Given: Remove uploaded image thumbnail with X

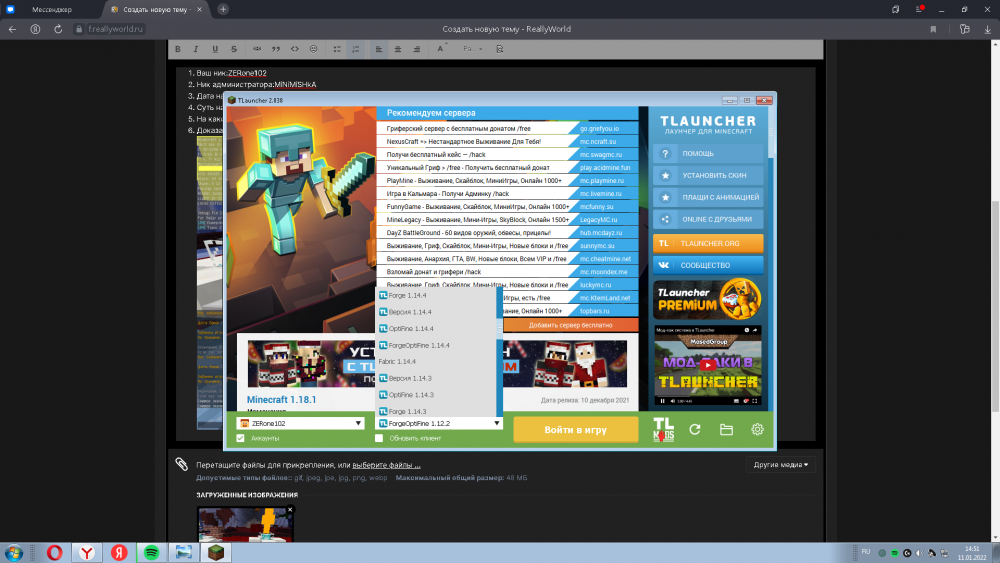Looking at the screenshot, I should point(290,509).
